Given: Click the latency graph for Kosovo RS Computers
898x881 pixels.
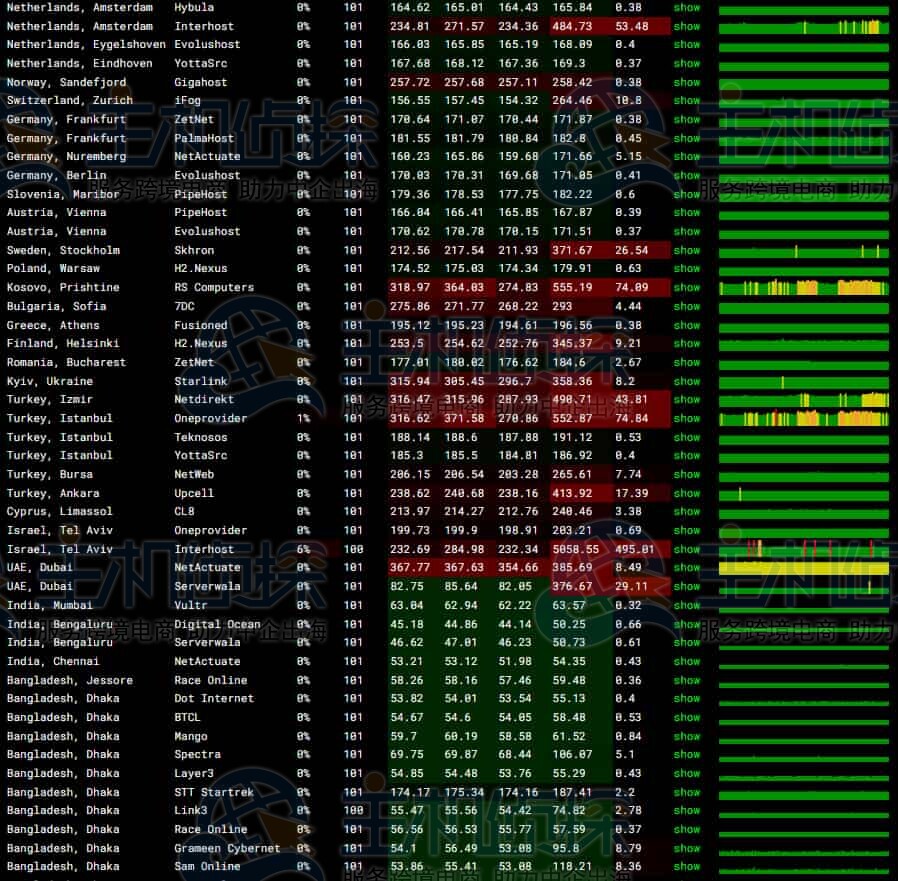Looking at the screenshot, I should tap(803, 288).
